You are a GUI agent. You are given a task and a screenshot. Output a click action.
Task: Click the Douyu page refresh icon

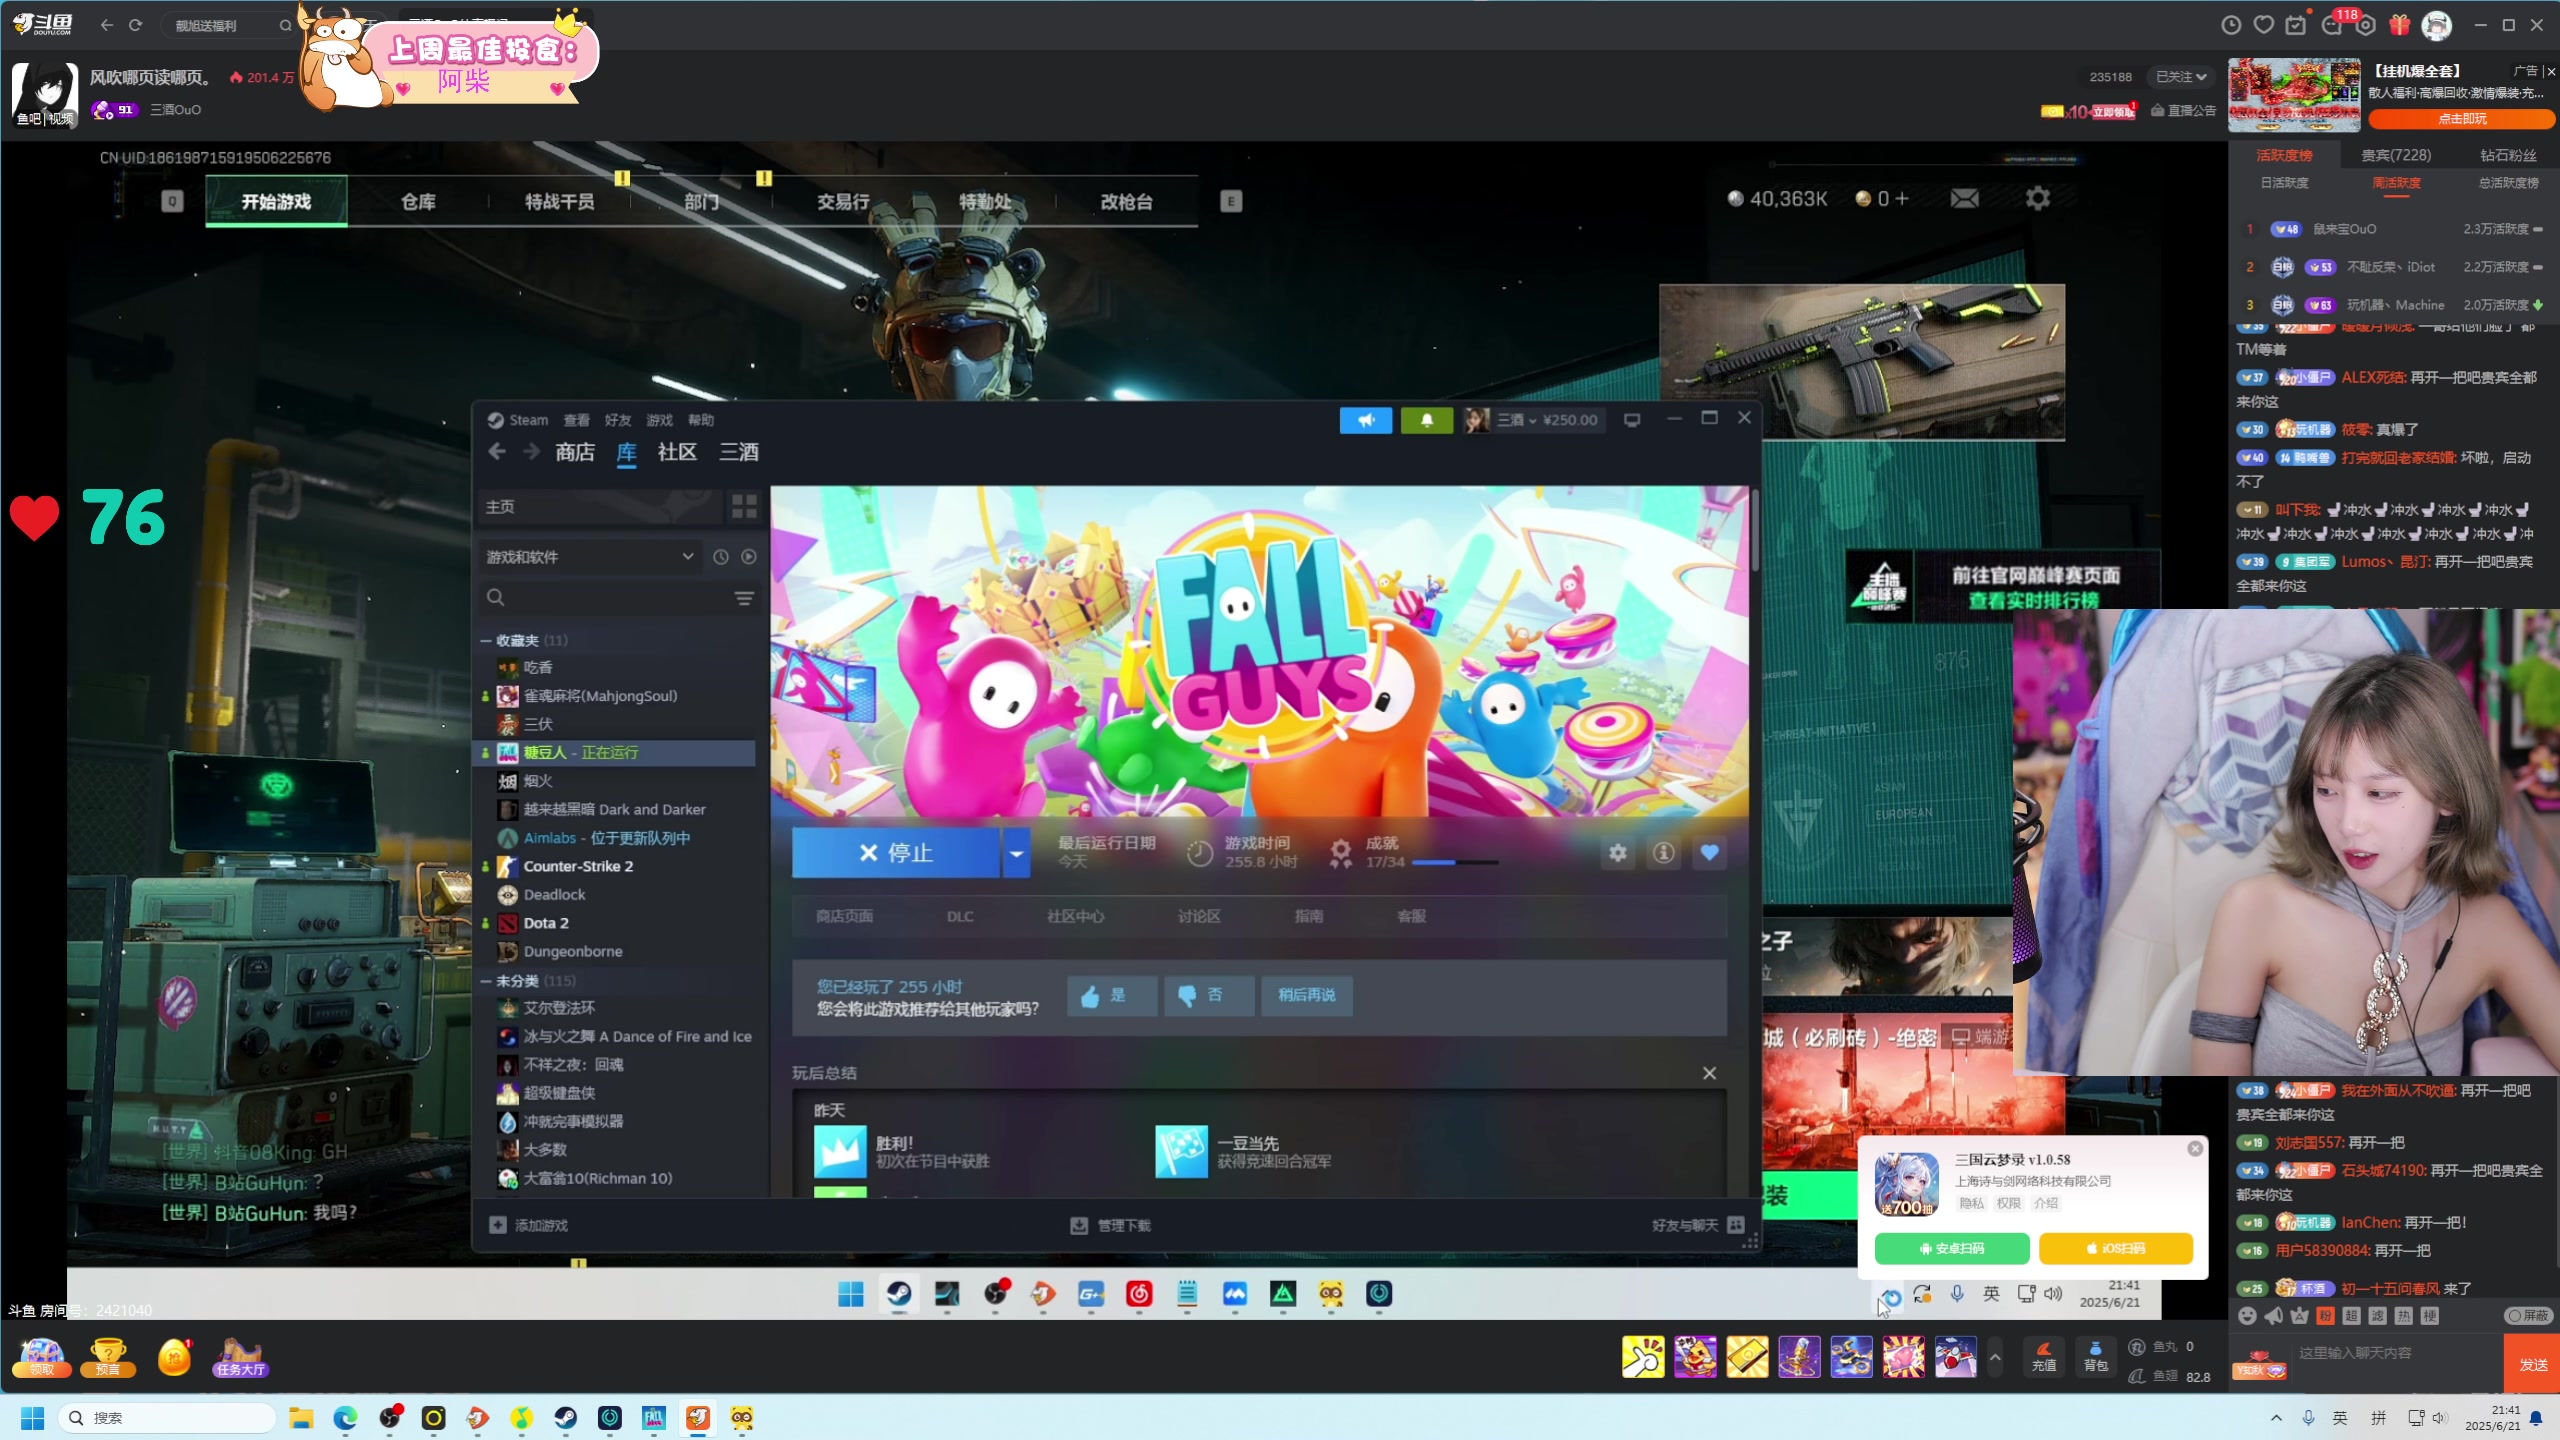coord(136,25)
